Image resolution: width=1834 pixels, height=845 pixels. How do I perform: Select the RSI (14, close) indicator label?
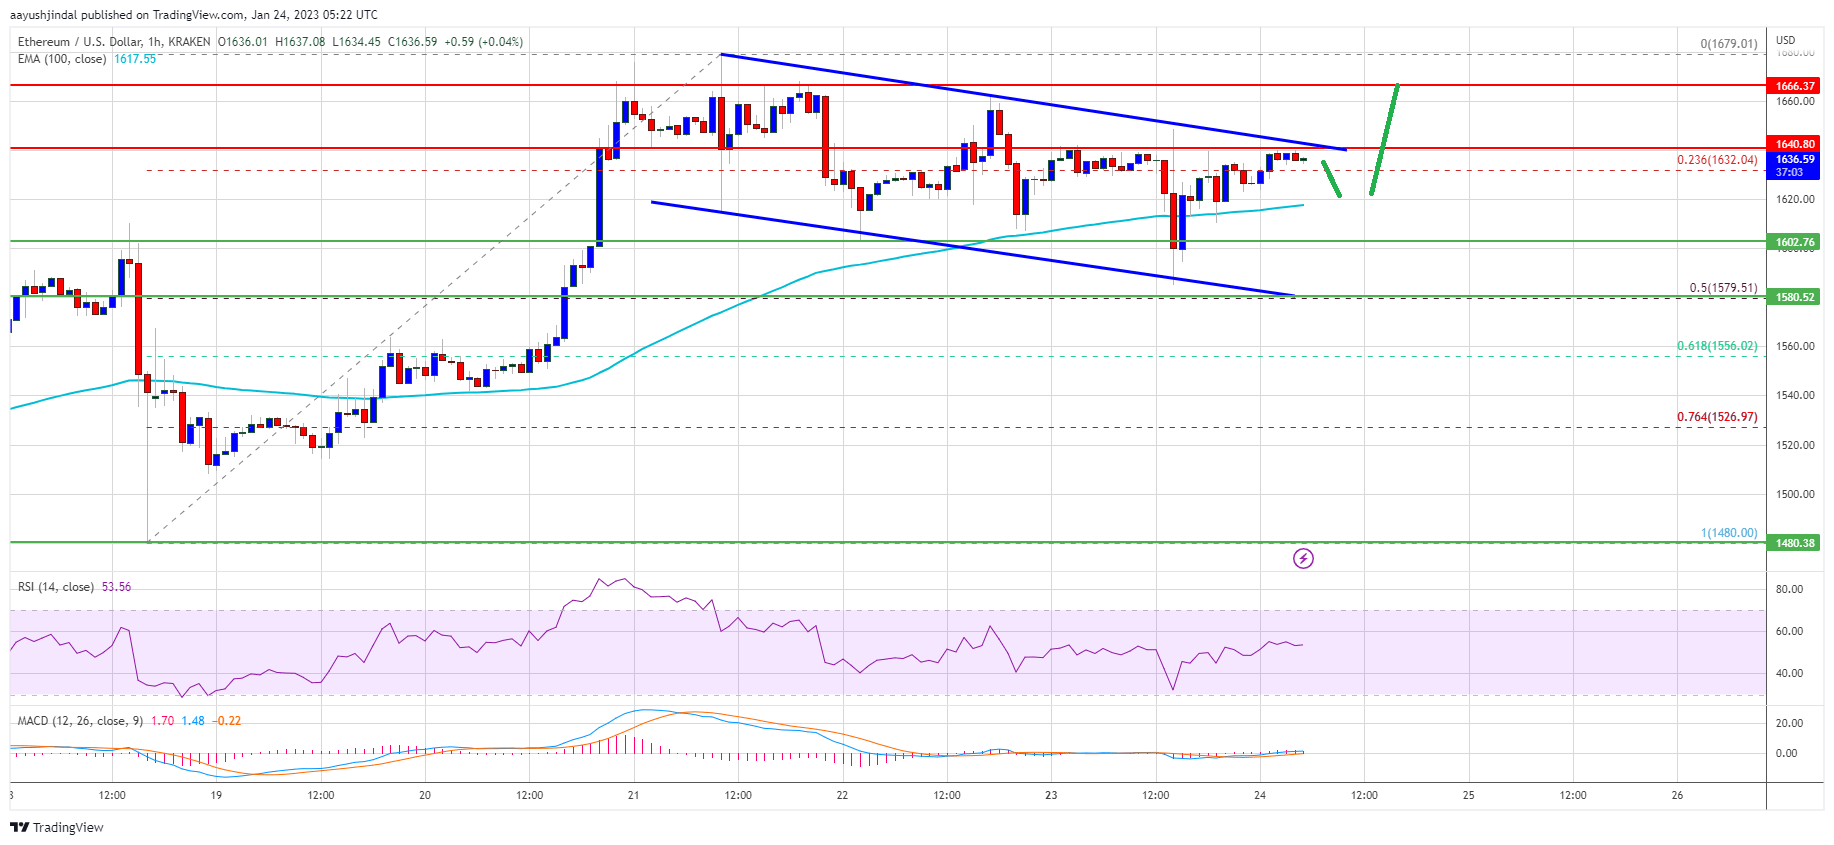click(56, 587)
